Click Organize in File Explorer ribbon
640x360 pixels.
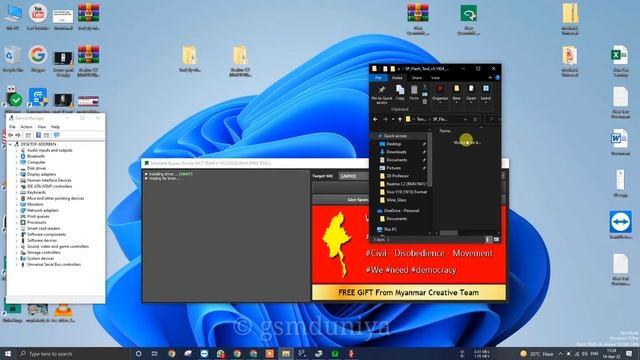point(440,93)
